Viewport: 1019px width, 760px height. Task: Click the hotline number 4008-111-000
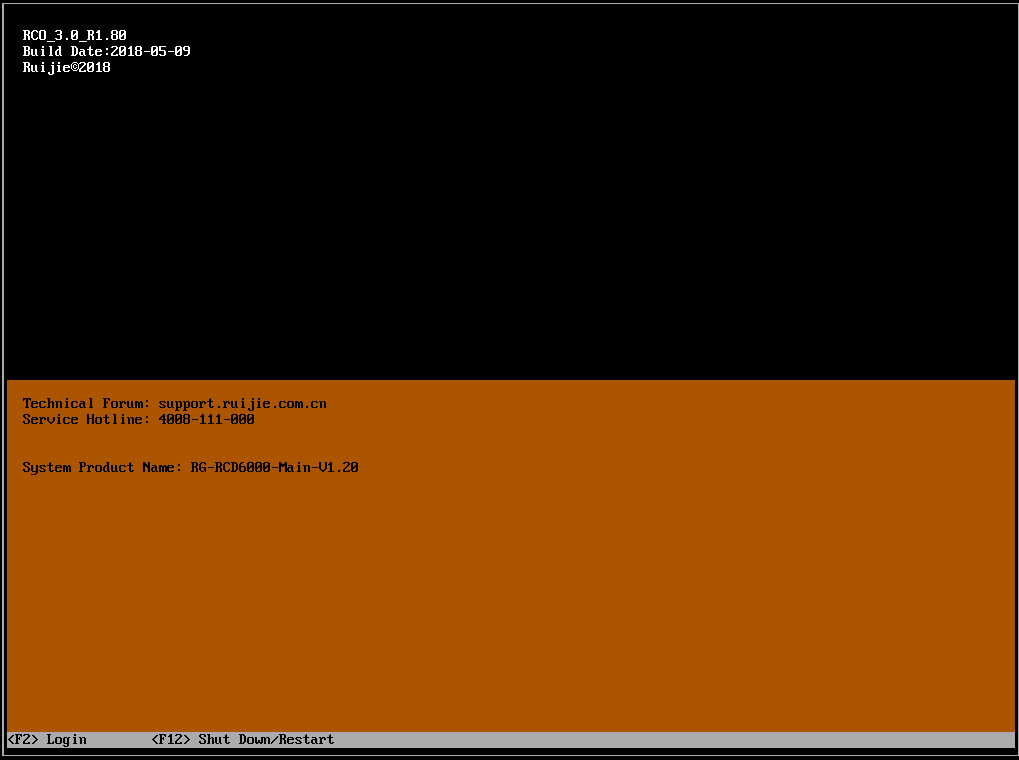pyautogui.click(x=206, y=420)
